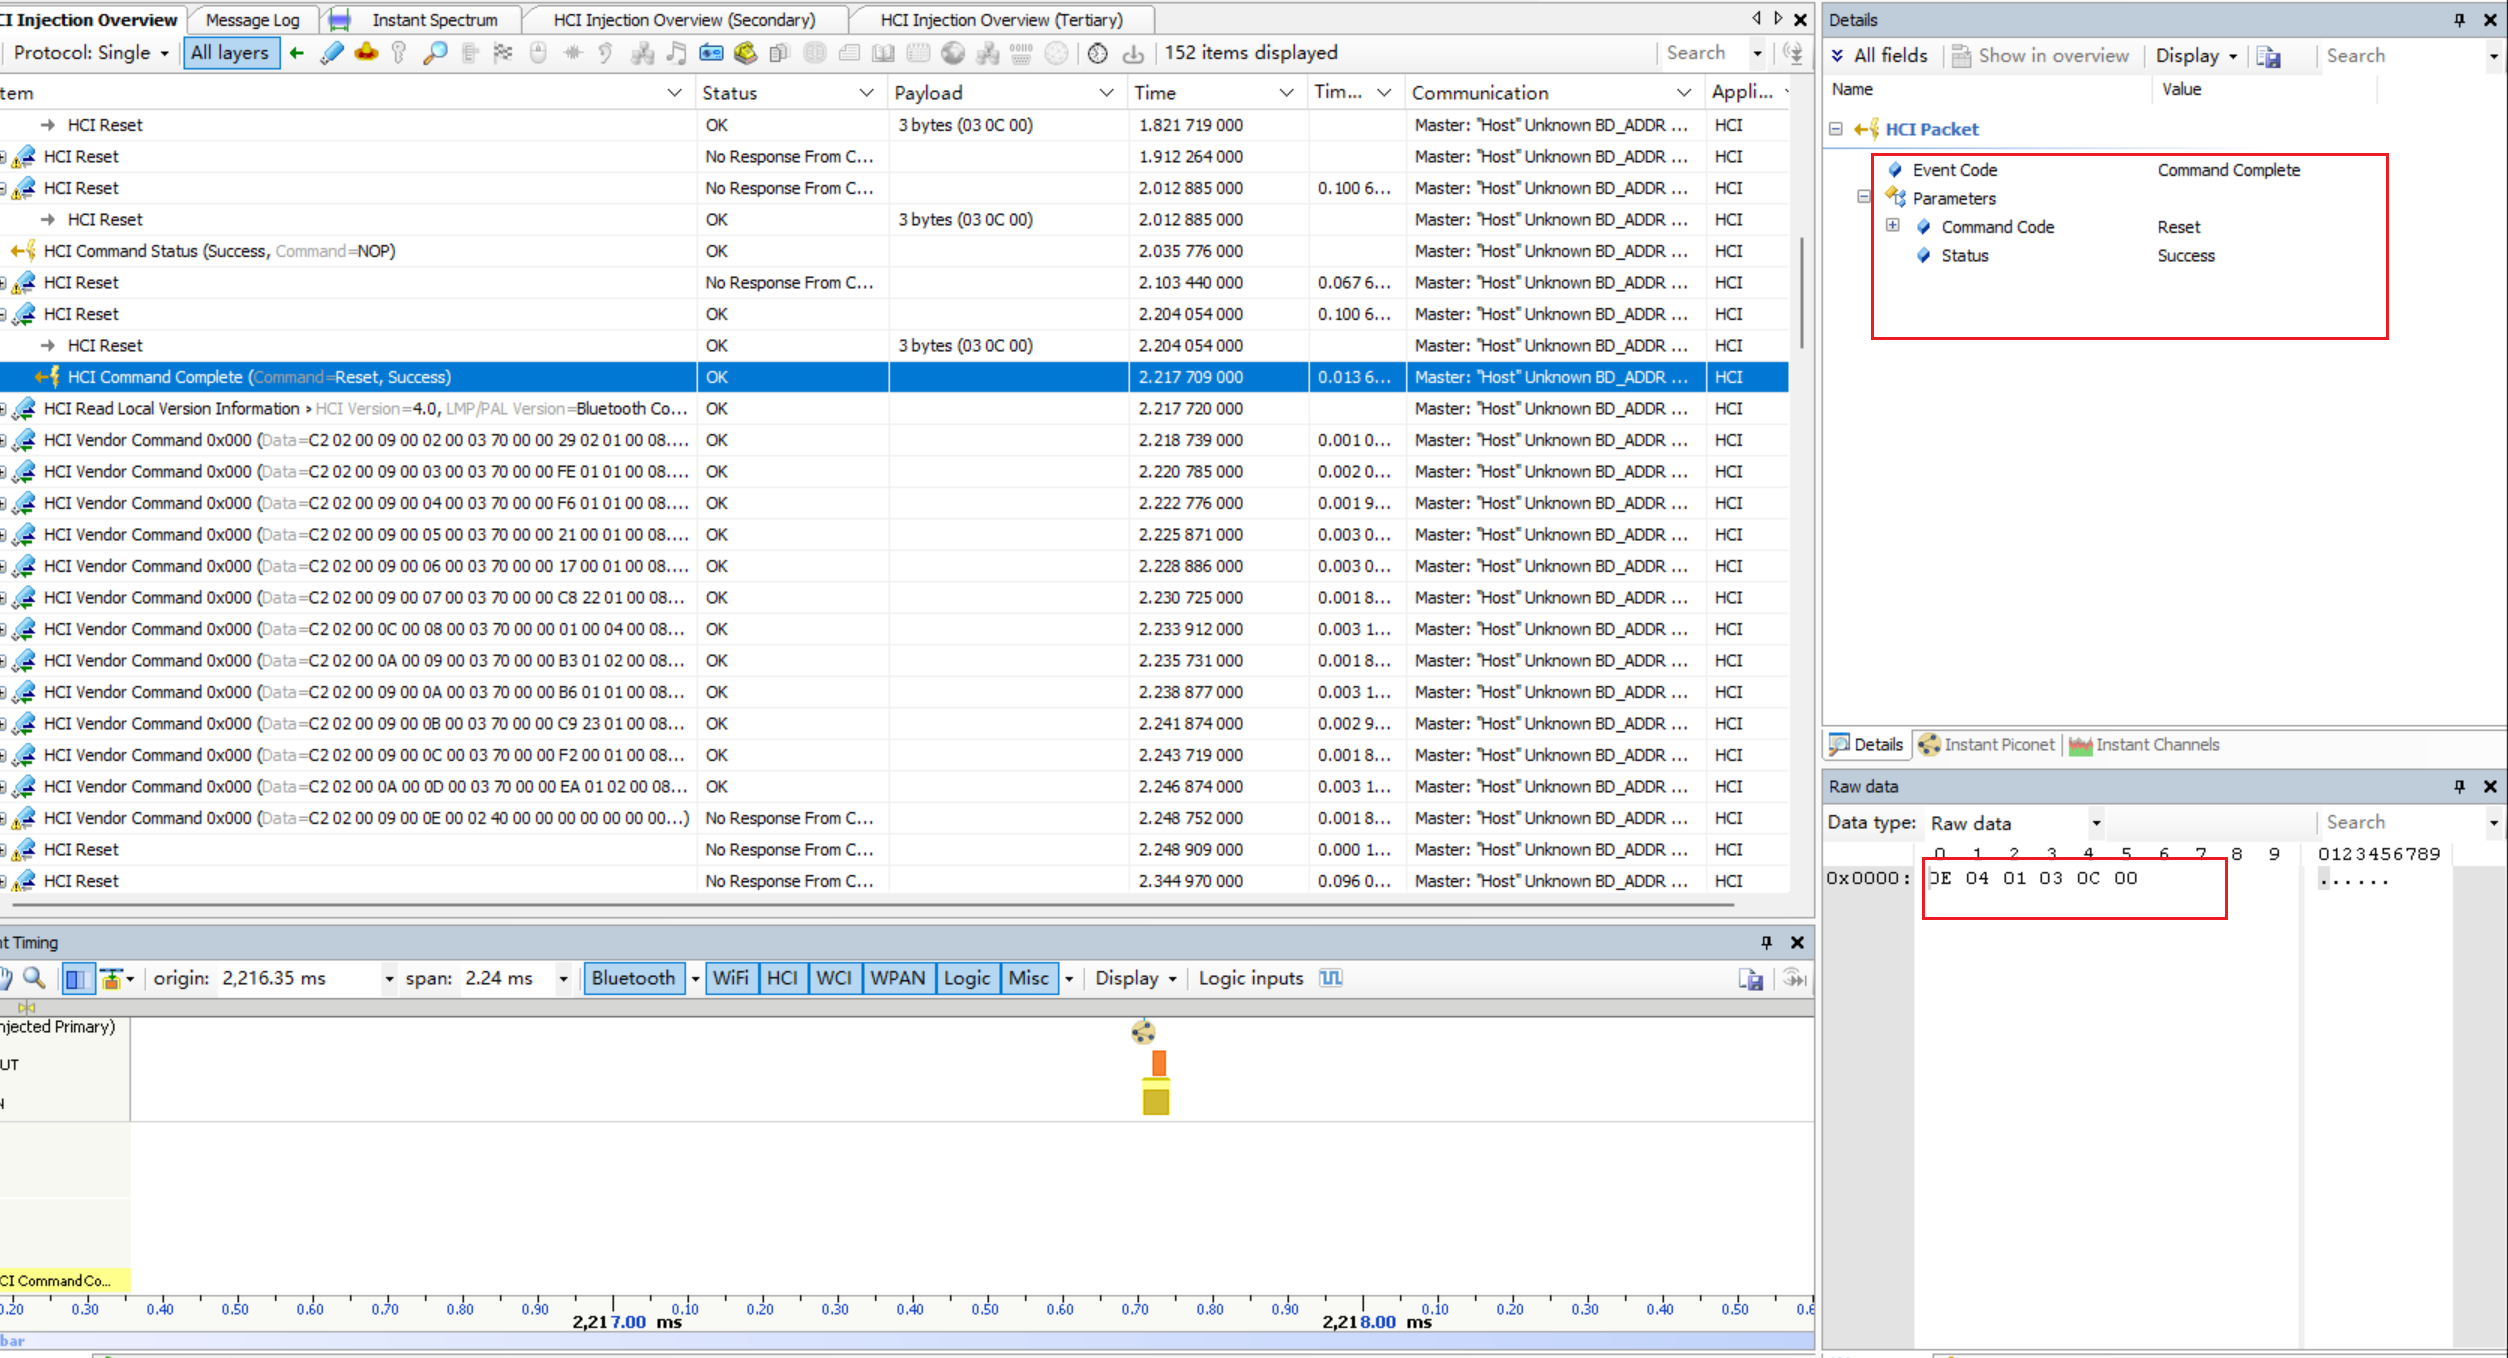
Task: Click the yellow telephone filter icon
Action: pos(745,53)
